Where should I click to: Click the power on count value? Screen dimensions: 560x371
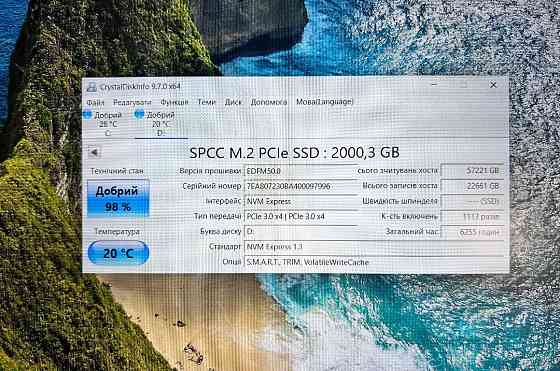coord(472,216)
